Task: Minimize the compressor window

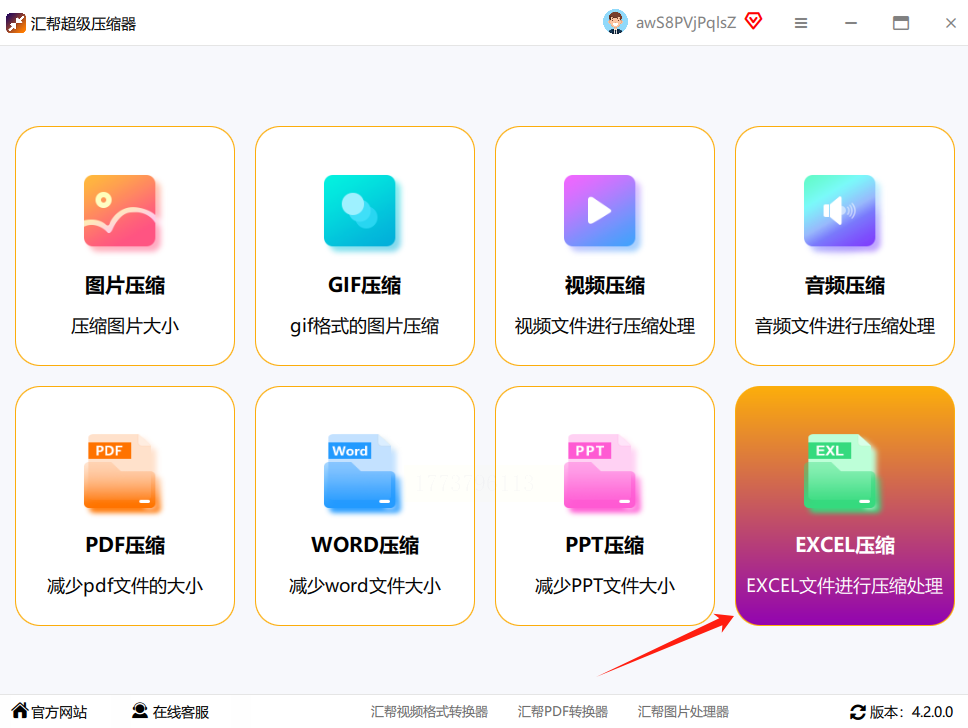Action: [851, 23]
